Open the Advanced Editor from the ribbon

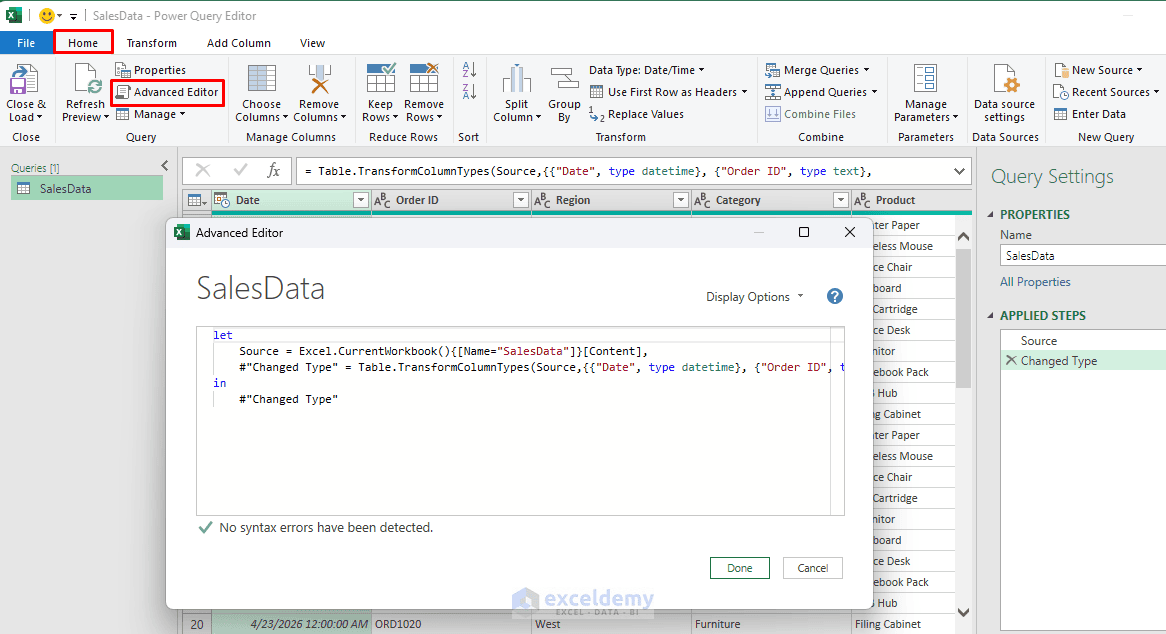(167, 92)
